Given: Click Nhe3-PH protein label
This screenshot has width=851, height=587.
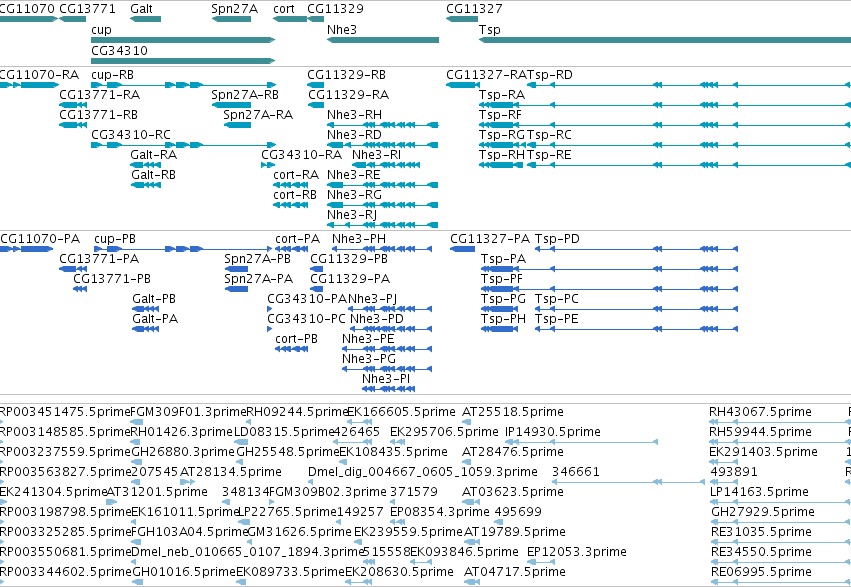Looking at the screenshot, I should [359, 239].
